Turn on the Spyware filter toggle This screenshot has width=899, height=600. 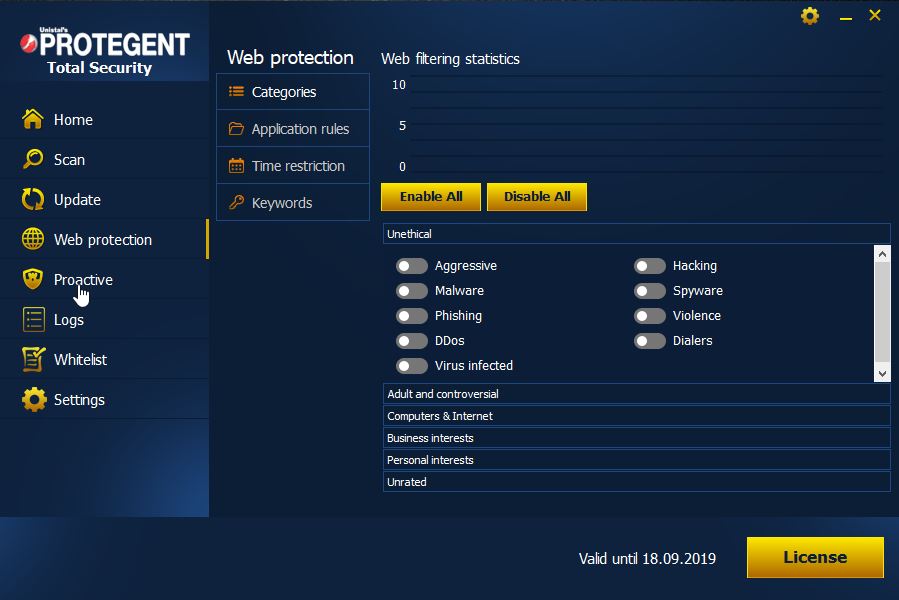(649, 291)
